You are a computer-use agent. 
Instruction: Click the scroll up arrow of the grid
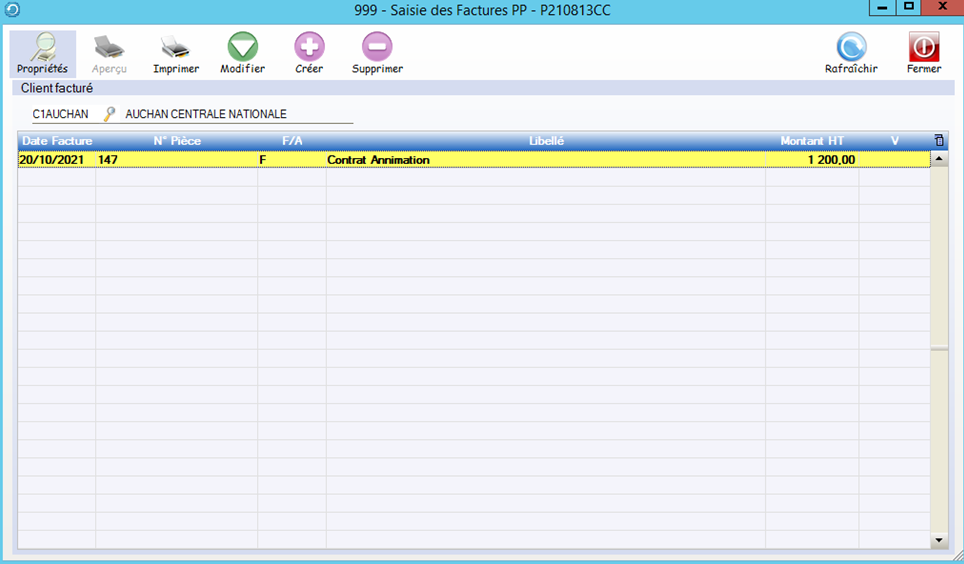pyautogui.click(x=939, y=159)
